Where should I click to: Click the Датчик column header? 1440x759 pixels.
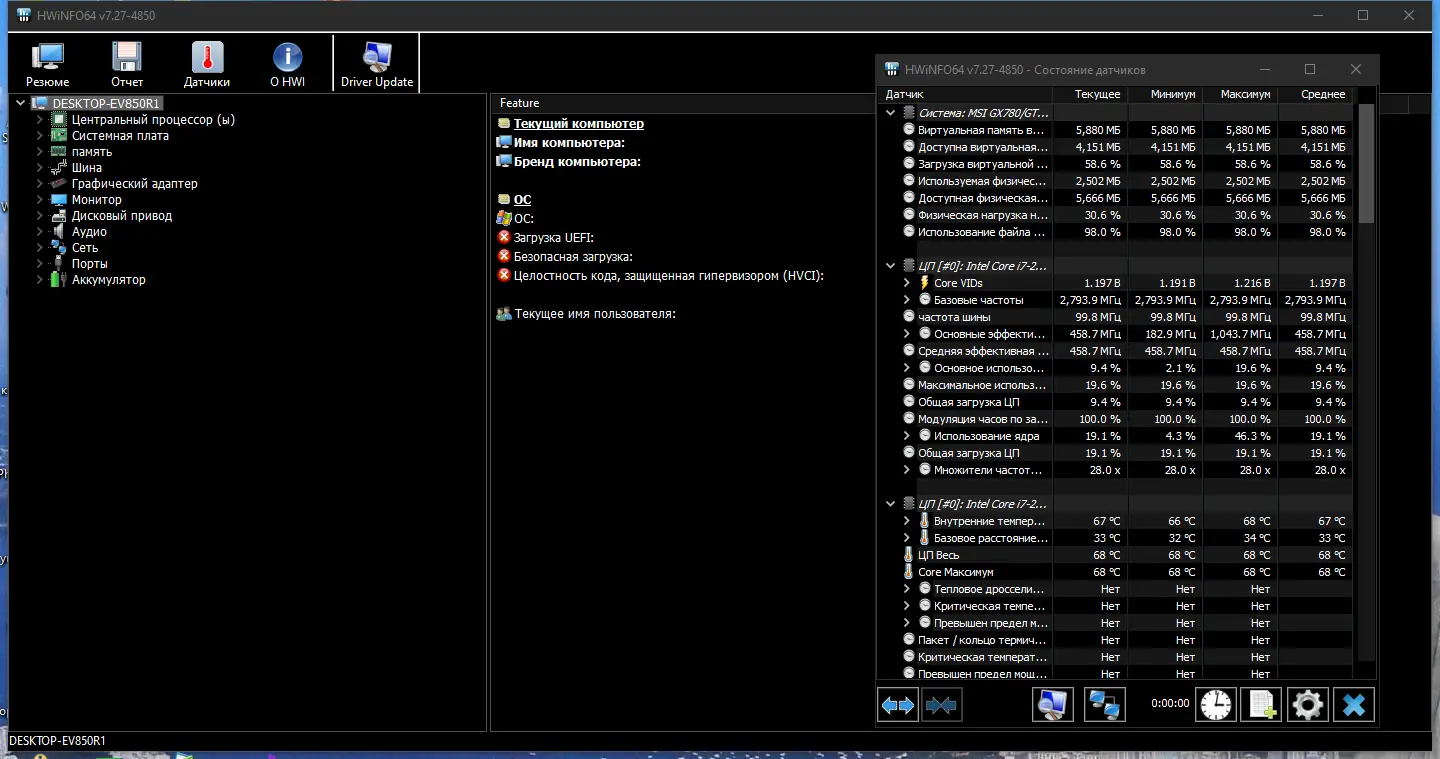[x=964, y=94]
